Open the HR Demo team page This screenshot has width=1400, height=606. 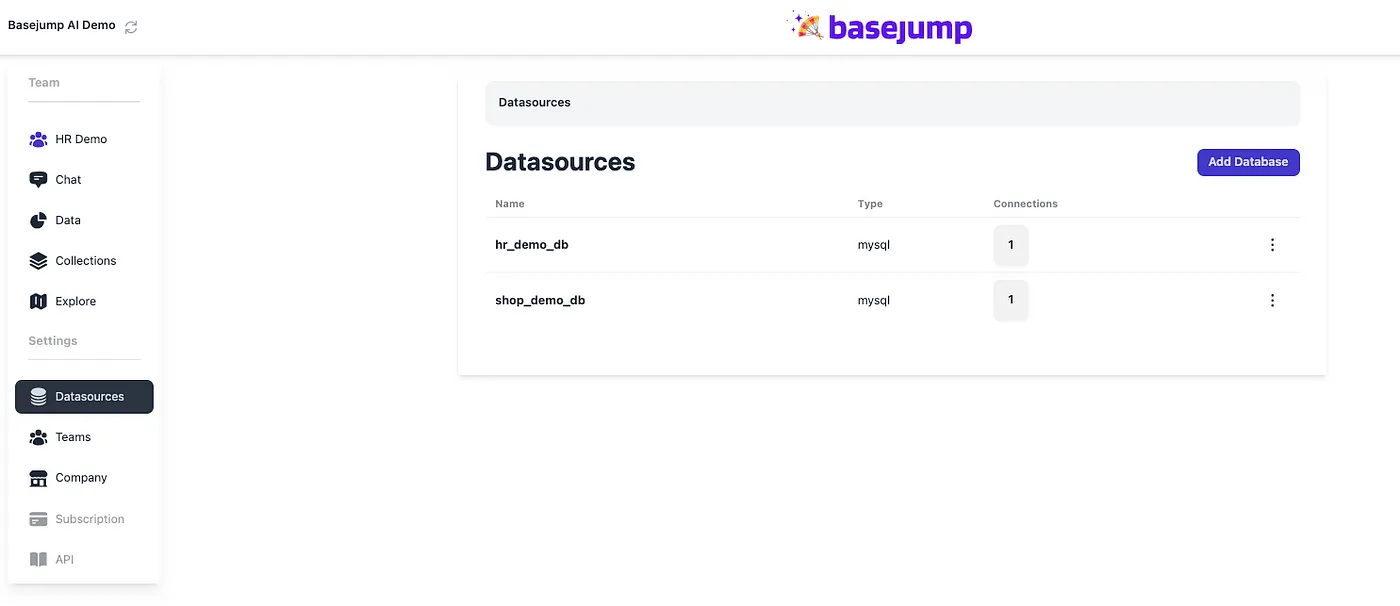81,139
